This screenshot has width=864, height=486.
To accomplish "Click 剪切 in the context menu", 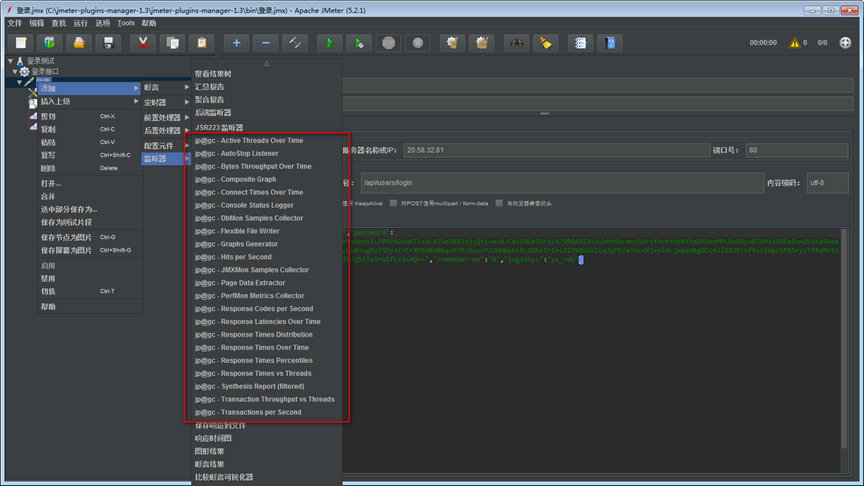I will pyautogui.click(x=89, y=116).
